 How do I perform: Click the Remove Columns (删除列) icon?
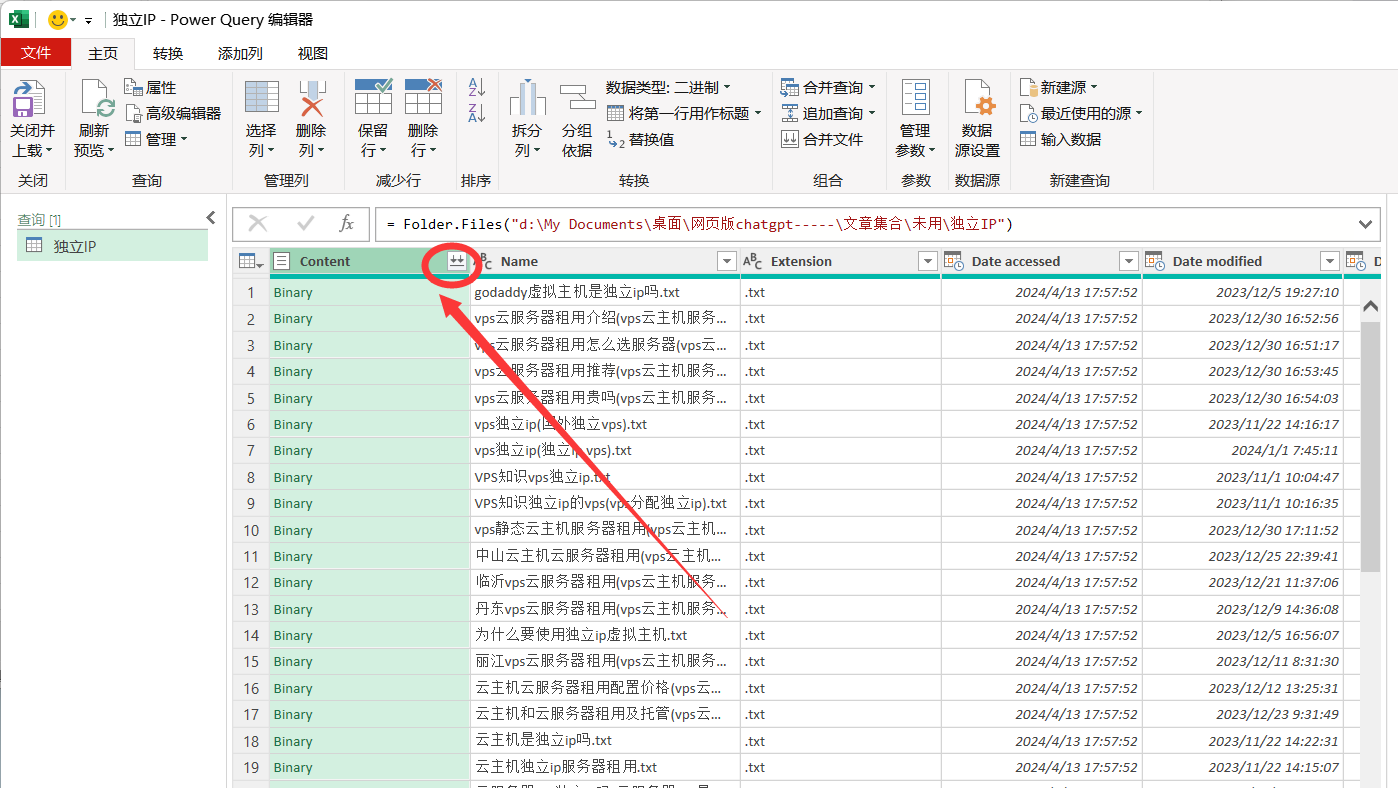pos(311,101)
